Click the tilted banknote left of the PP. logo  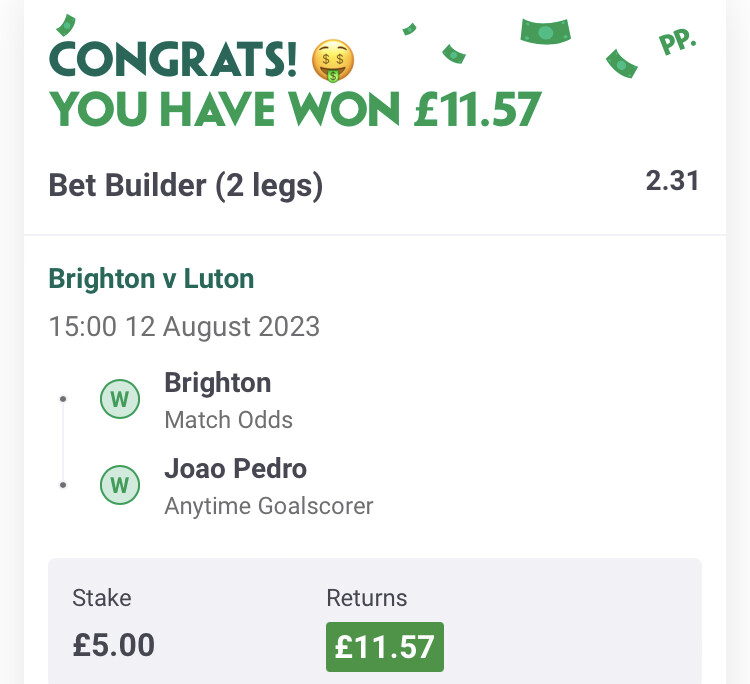coord(621,63)
